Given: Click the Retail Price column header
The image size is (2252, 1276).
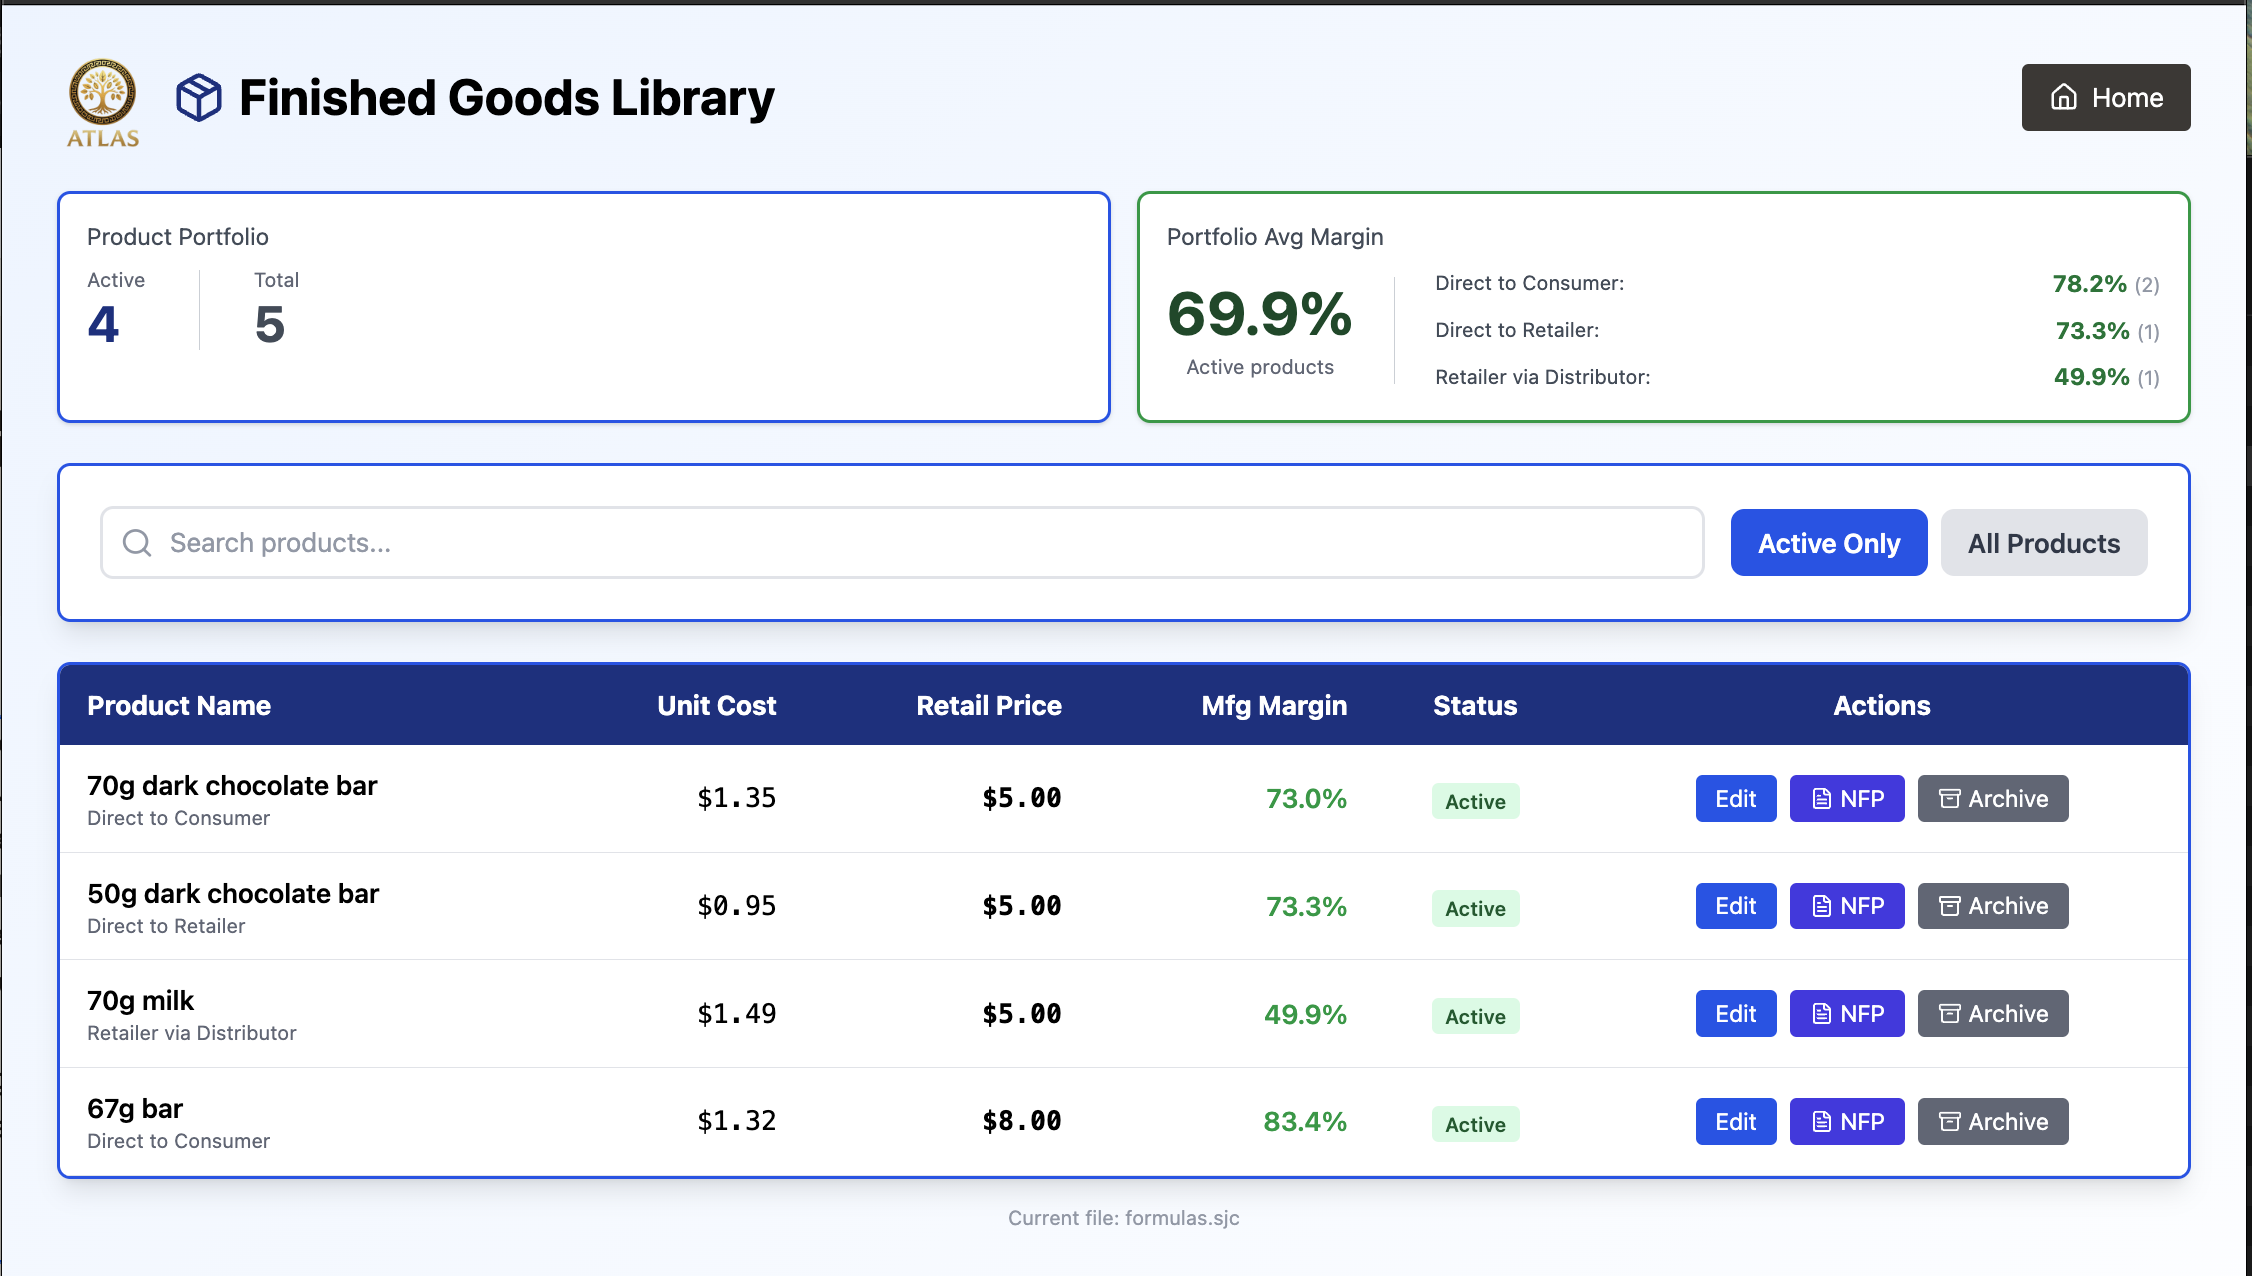Looking at the screenshot, I should point(988,706).
